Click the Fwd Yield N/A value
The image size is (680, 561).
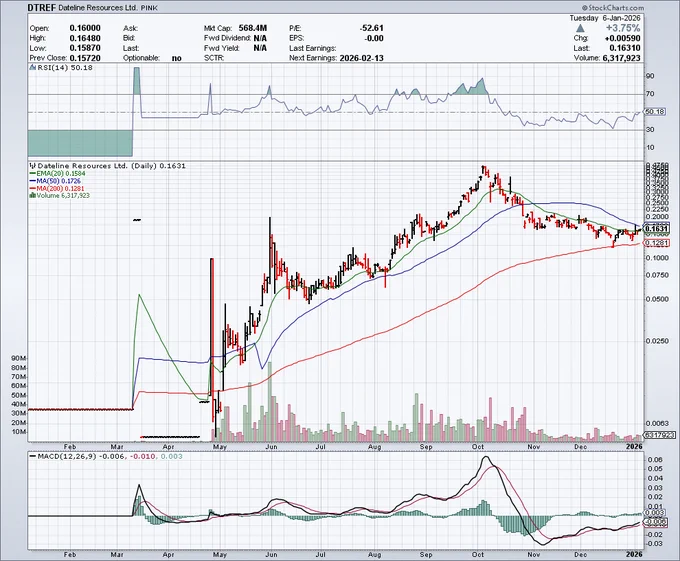[260, 48]
